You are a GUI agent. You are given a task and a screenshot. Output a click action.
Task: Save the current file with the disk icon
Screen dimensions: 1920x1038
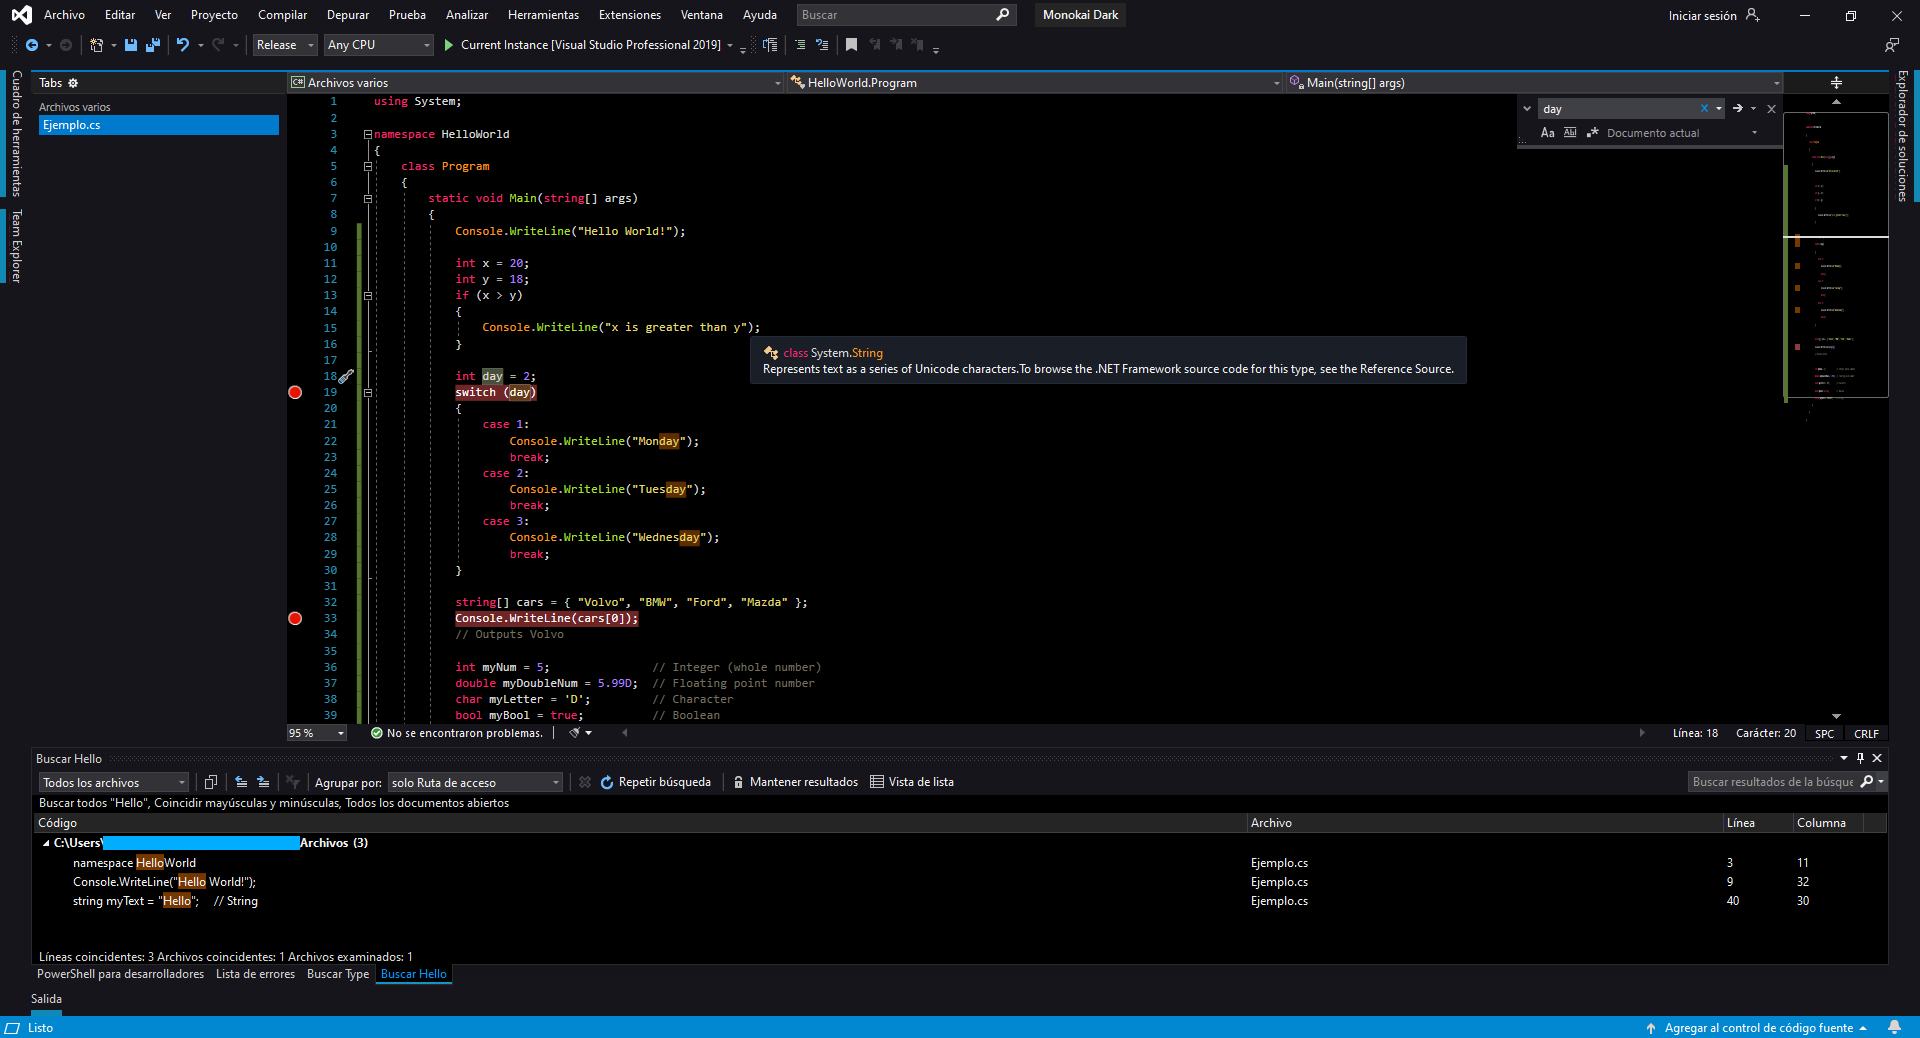tap(131, 45)
